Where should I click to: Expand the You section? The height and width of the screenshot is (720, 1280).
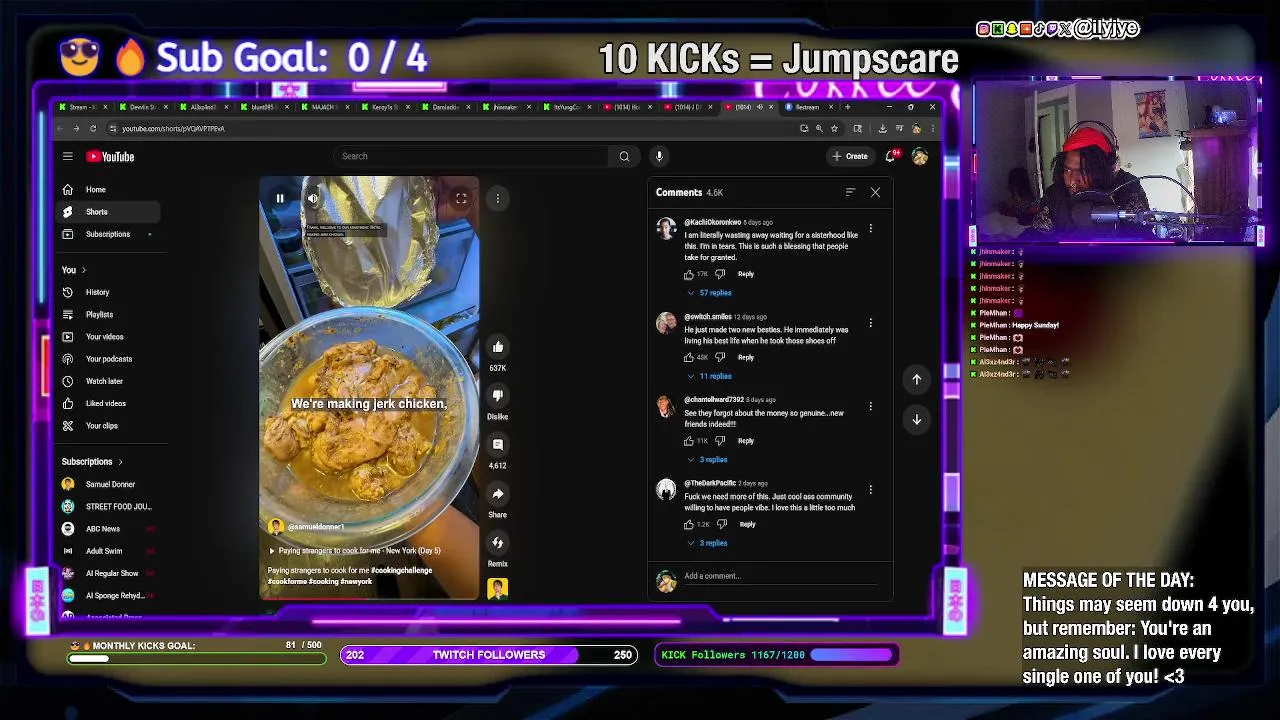click(x=74, y=270)
